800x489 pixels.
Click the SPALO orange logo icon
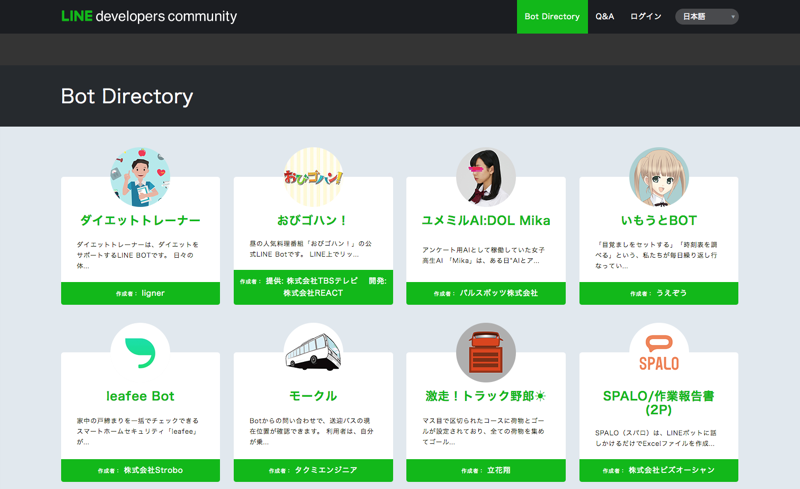coord(659,353)
